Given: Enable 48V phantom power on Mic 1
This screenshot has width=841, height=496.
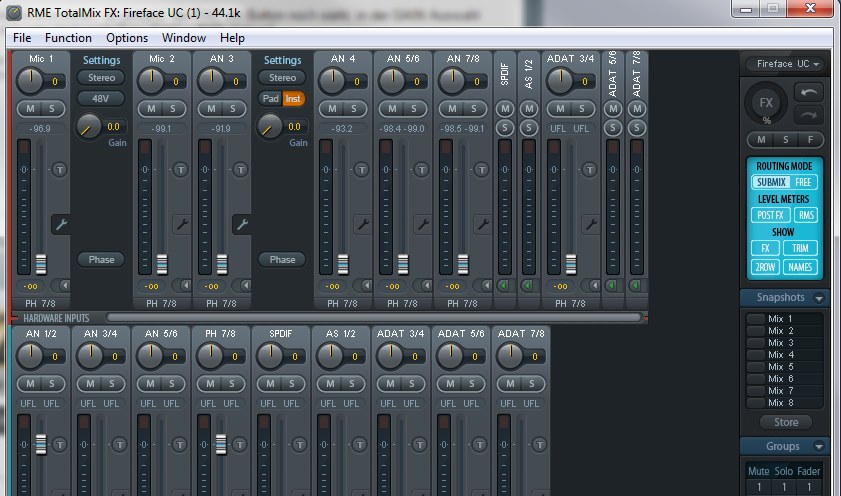Looking at the screenshot, I should pos(101,99).
